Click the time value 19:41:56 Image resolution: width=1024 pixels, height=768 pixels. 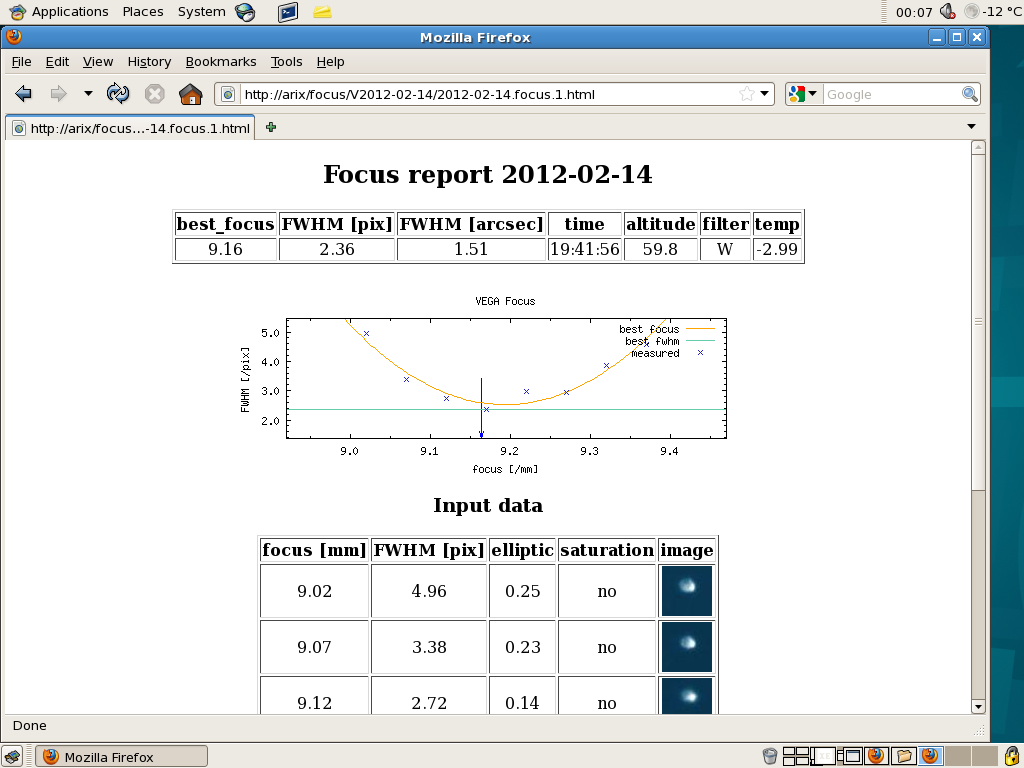tap(584, 249)
